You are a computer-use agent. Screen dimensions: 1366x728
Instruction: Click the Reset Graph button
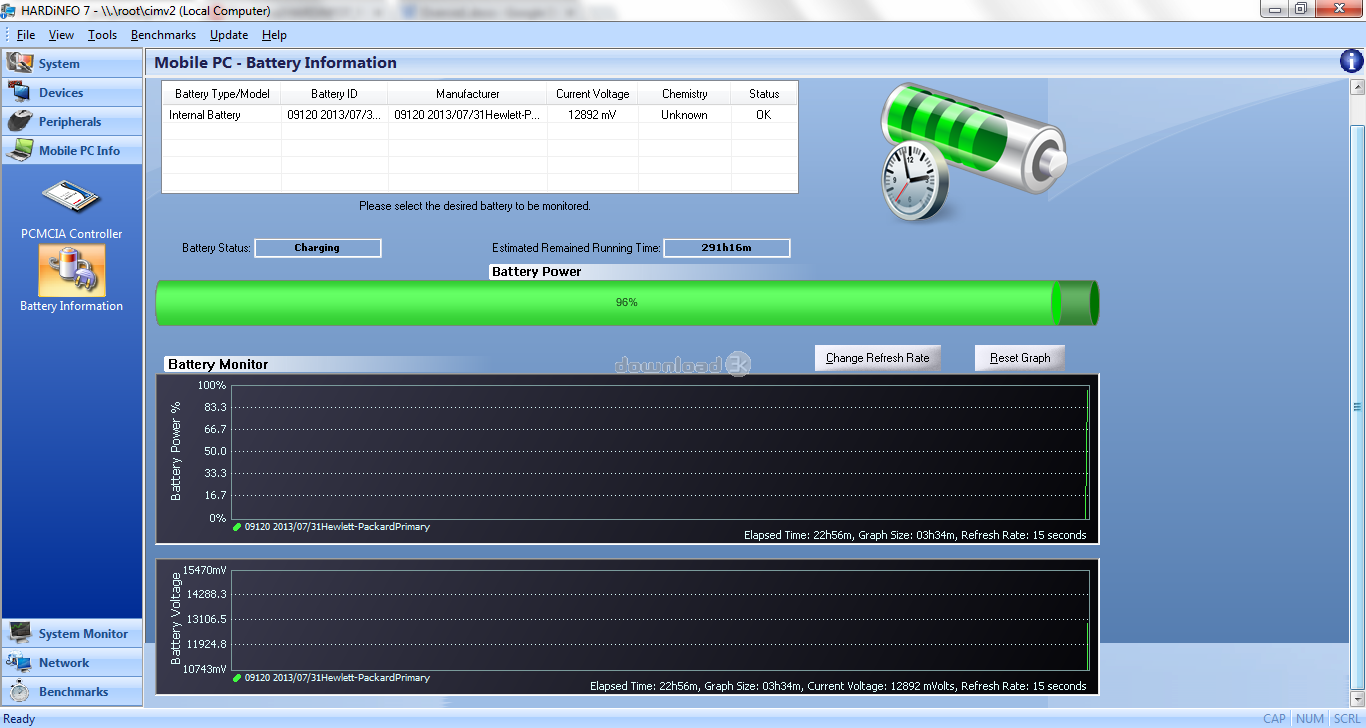click(x=1020, y=358)
